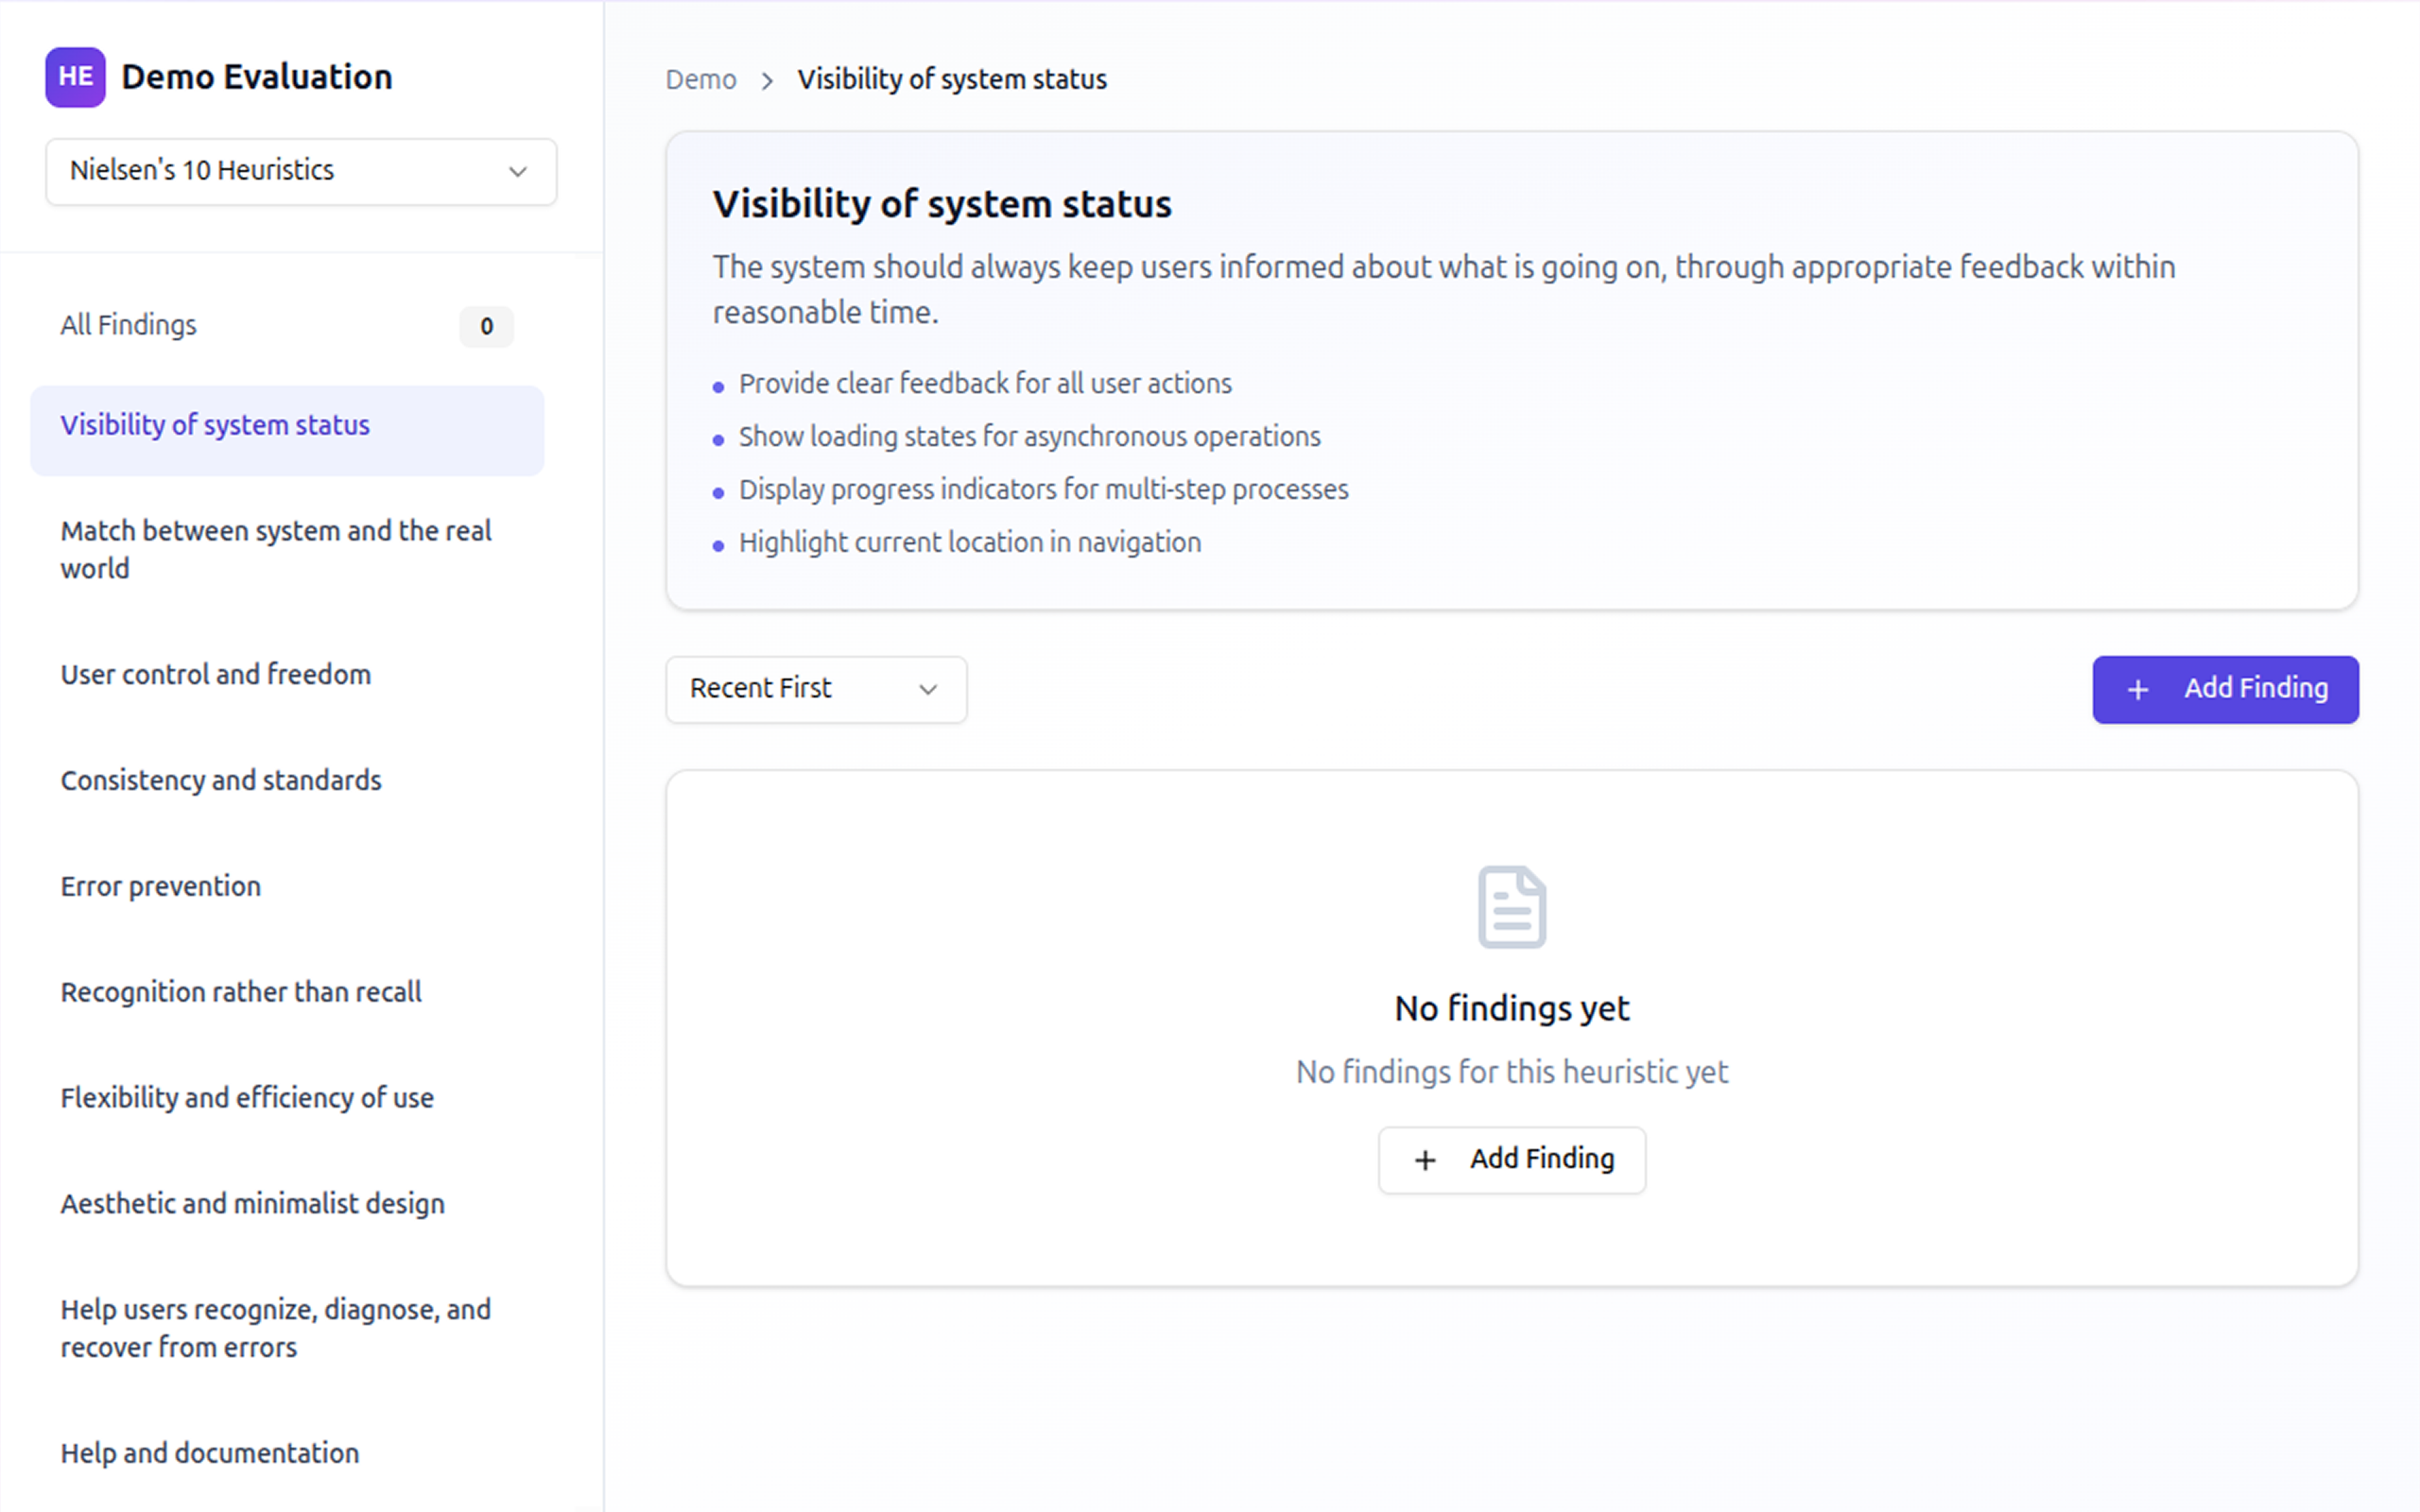Click the purple Add Finding button
Viewport: 2420px width, 1512px height.
pyautogui.click(x=2225, y=689)
